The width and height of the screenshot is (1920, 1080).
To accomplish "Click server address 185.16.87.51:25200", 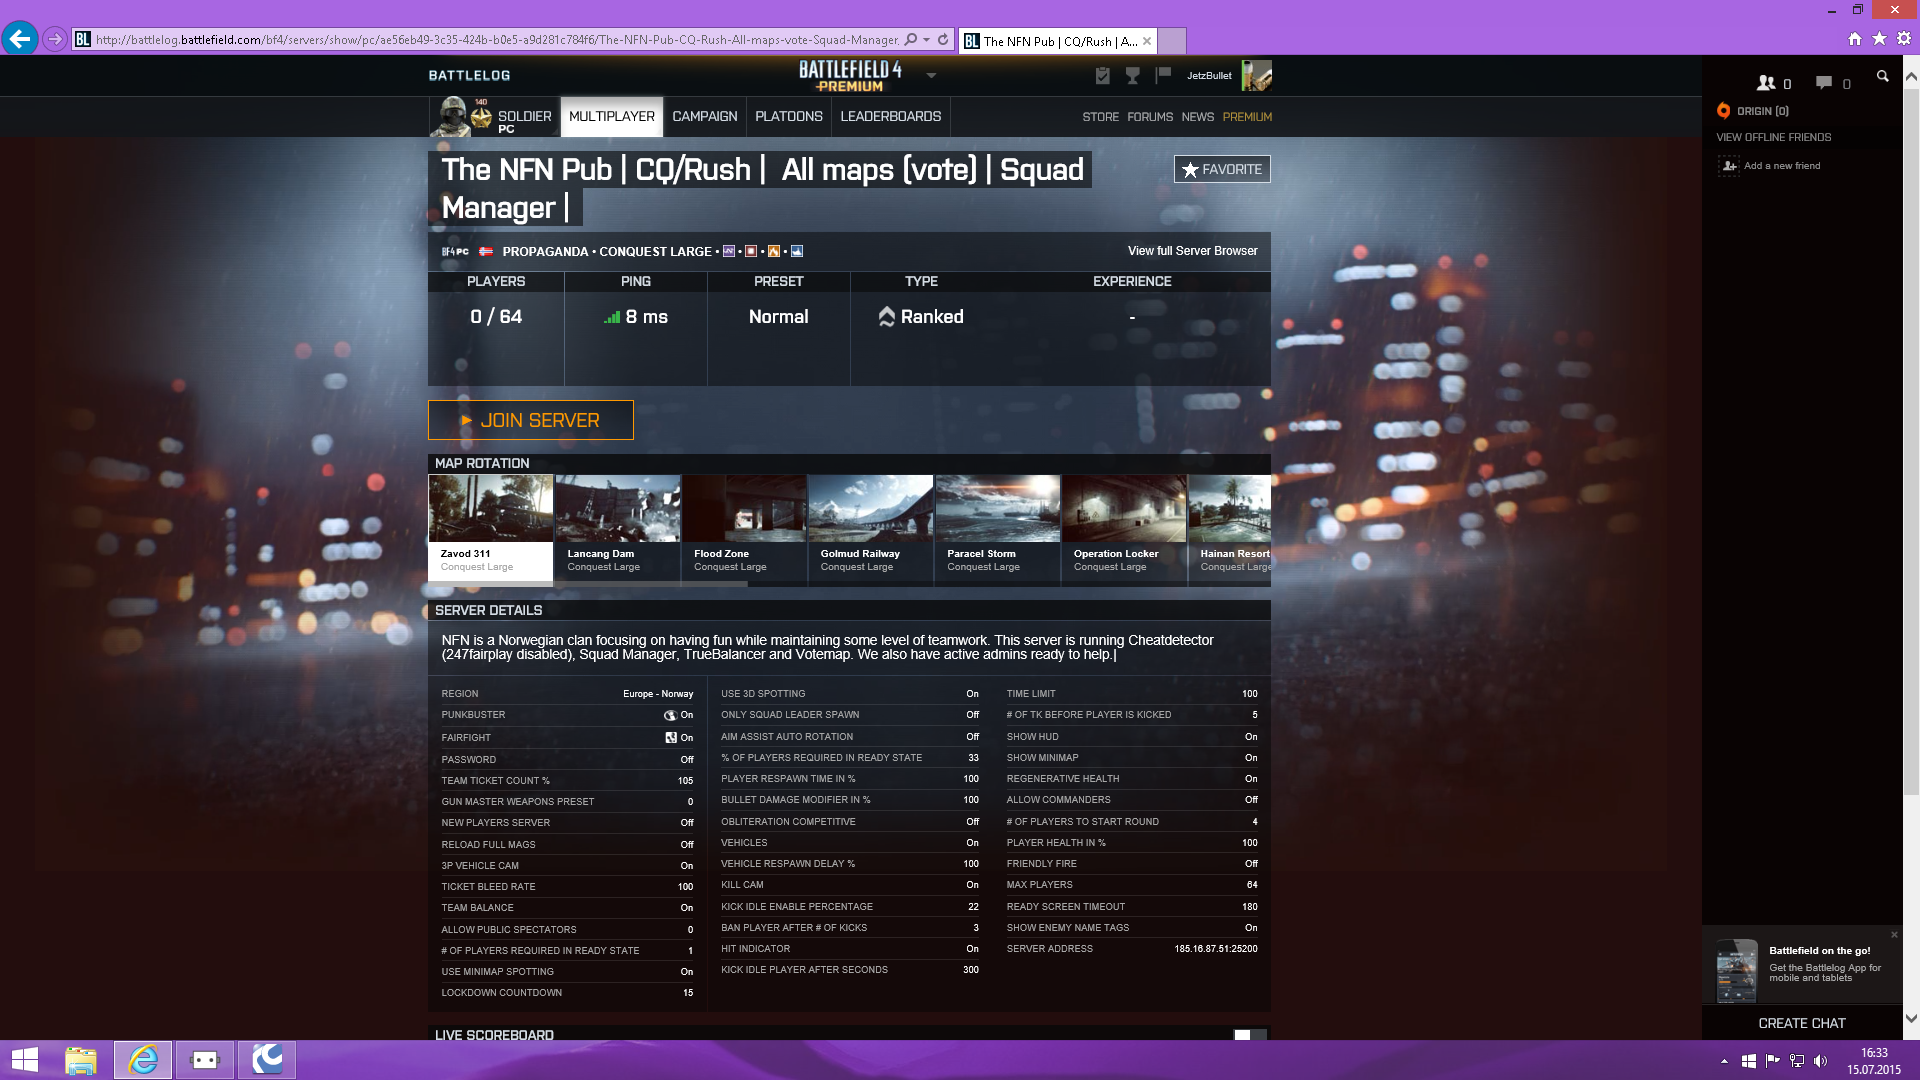I will click(1215, 949).
